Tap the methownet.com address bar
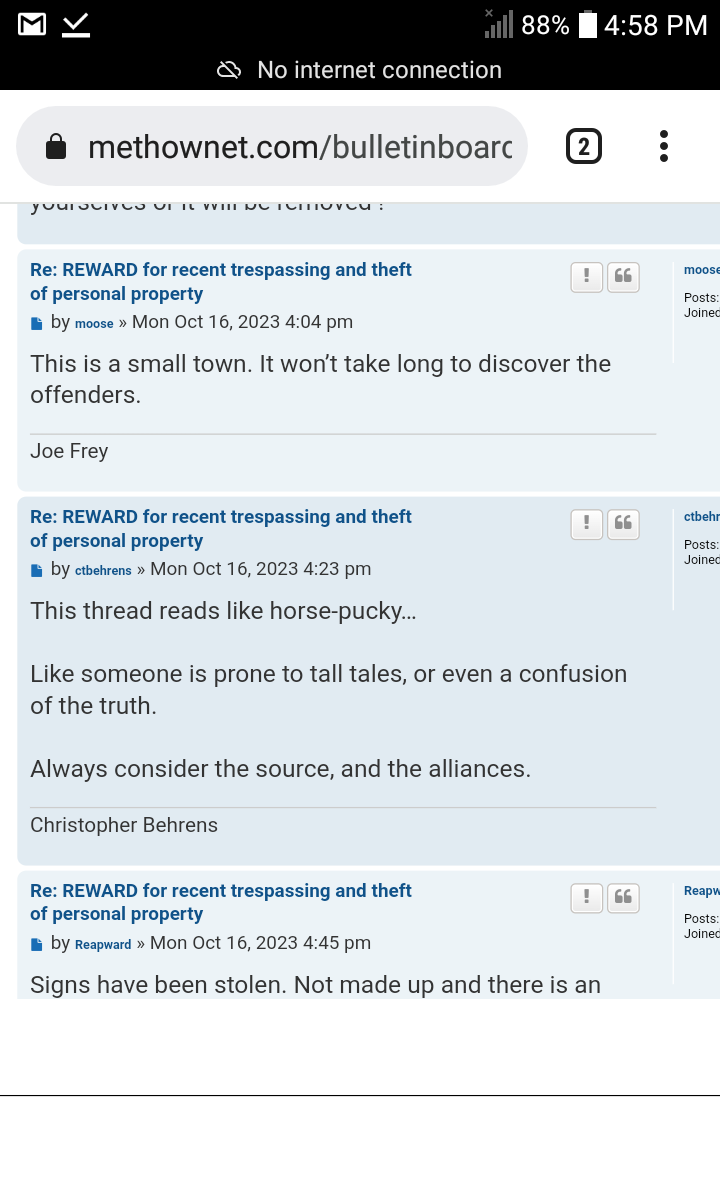 click(299, 147)
